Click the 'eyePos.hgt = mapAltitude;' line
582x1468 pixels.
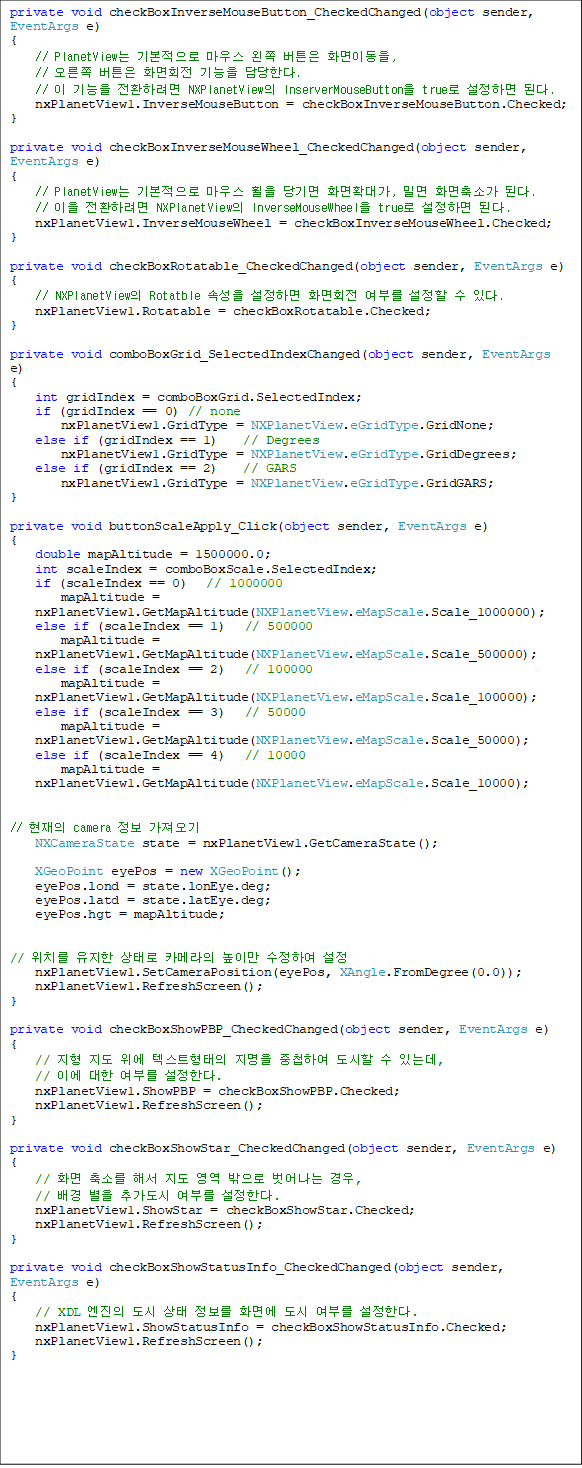[130, 914]
